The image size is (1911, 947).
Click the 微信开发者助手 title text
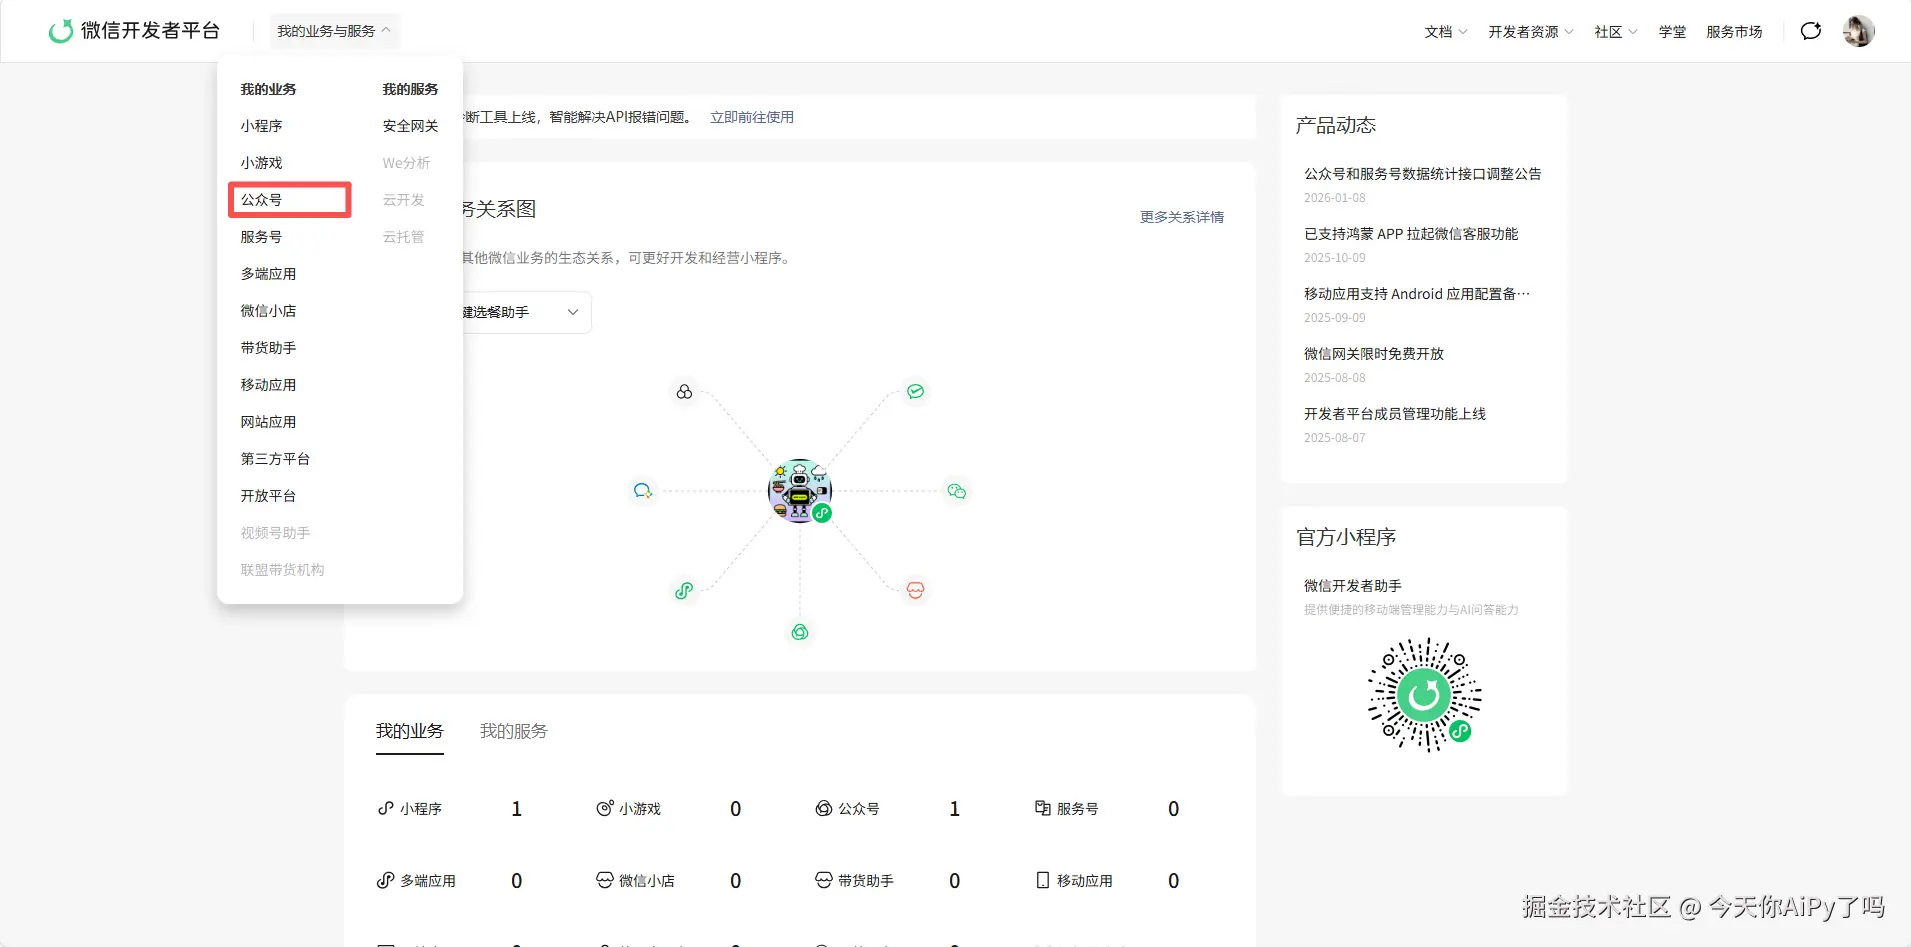[1353, 586]
